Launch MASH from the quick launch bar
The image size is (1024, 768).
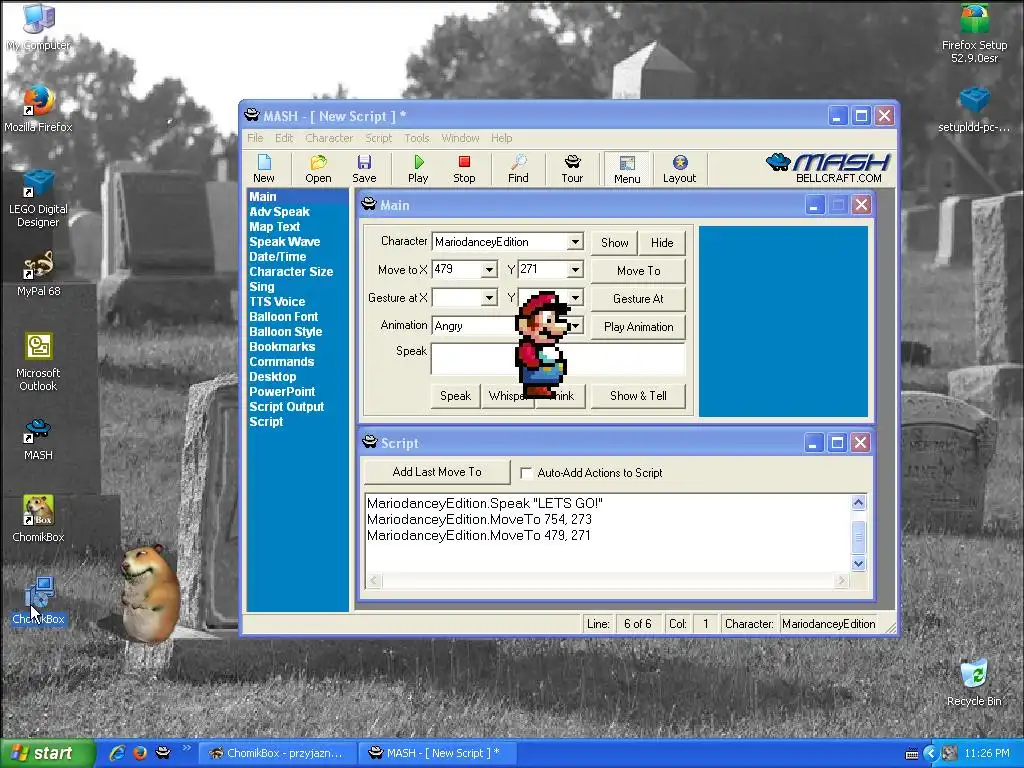point(163,753)
